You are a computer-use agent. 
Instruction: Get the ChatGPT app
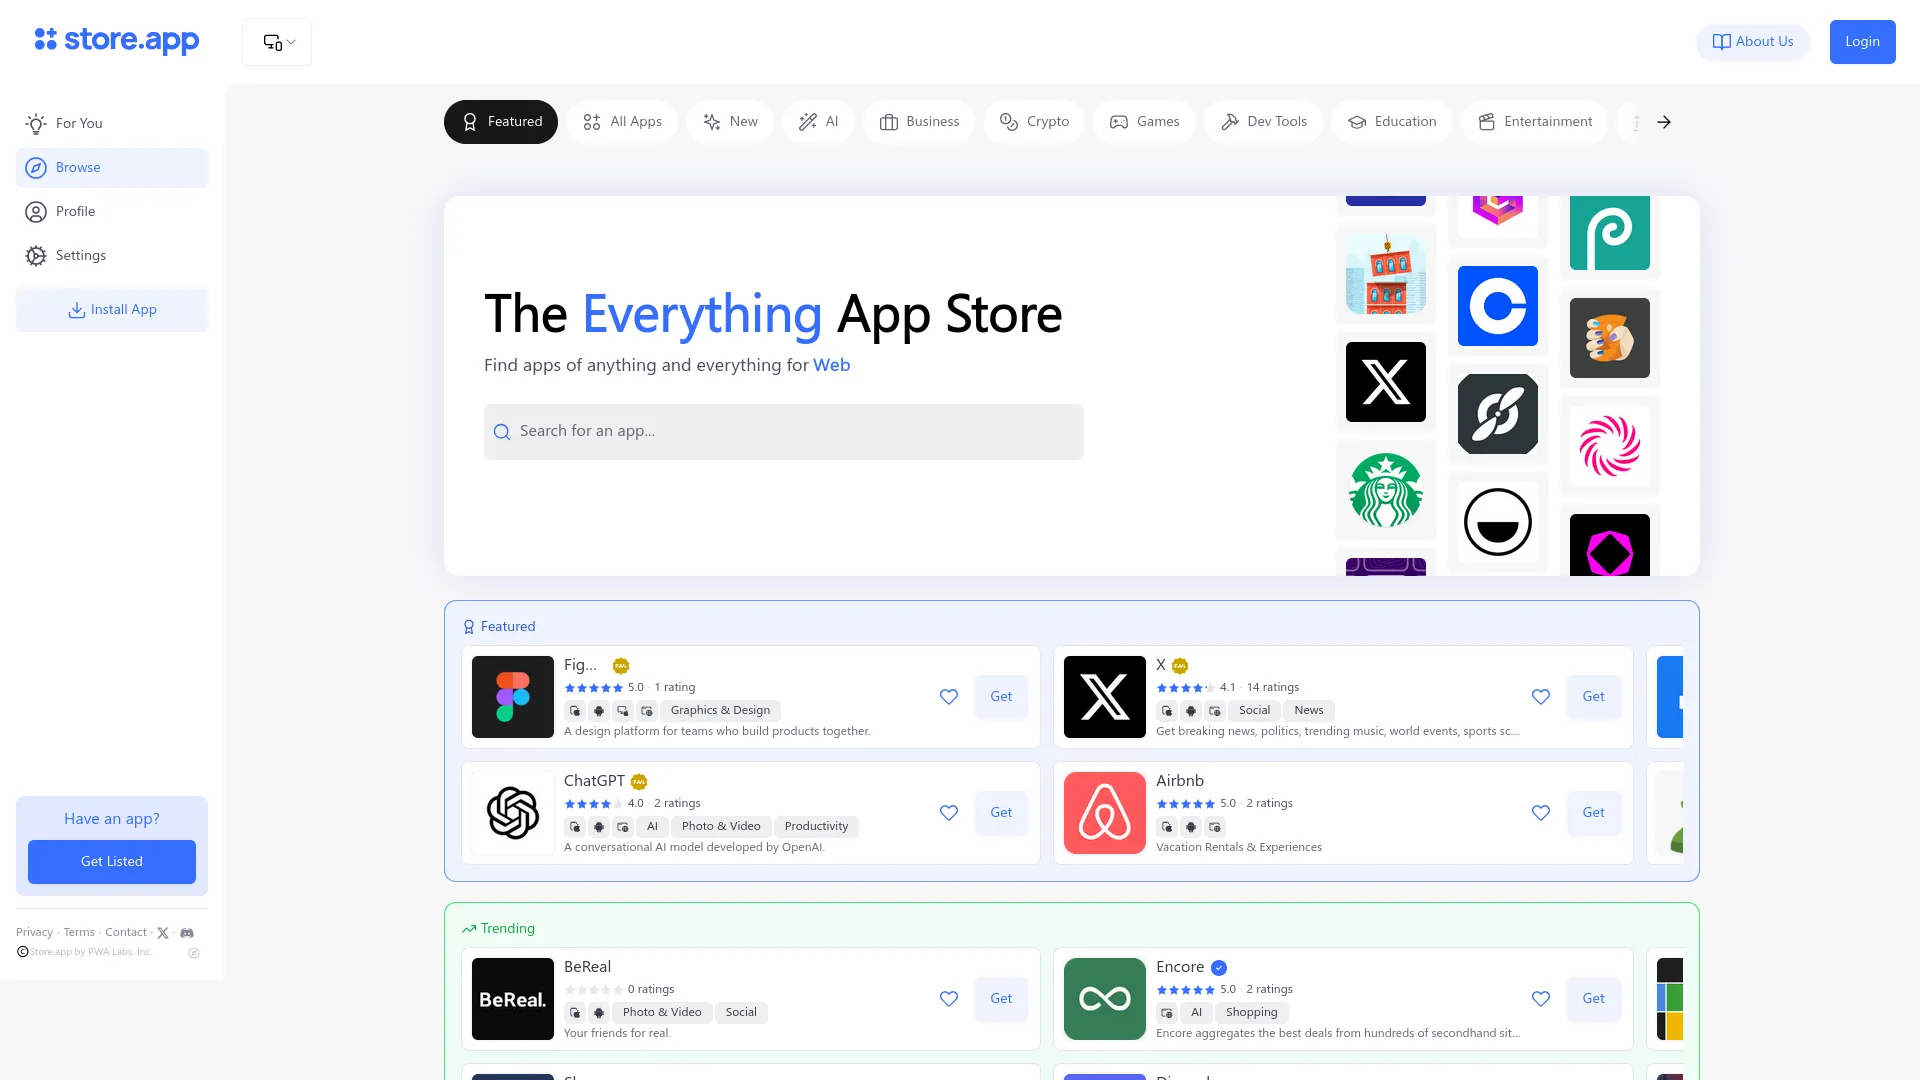[1001, 813]
